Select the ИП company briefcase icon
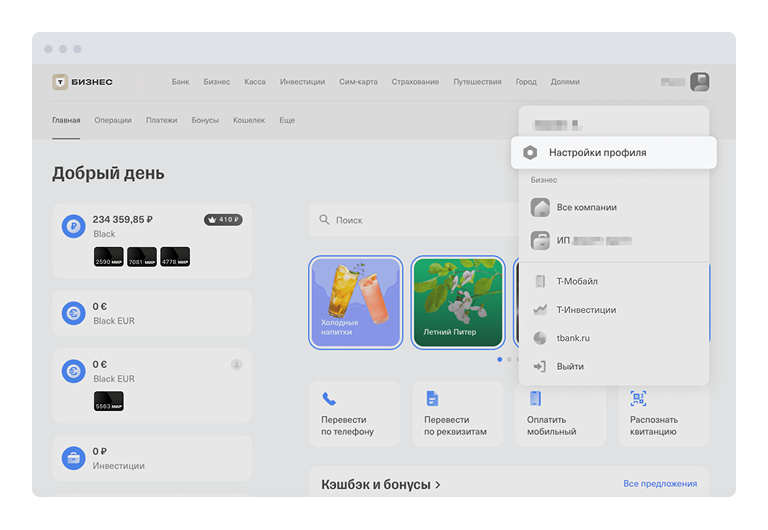The image size is (768, 530). pos(540,241)
